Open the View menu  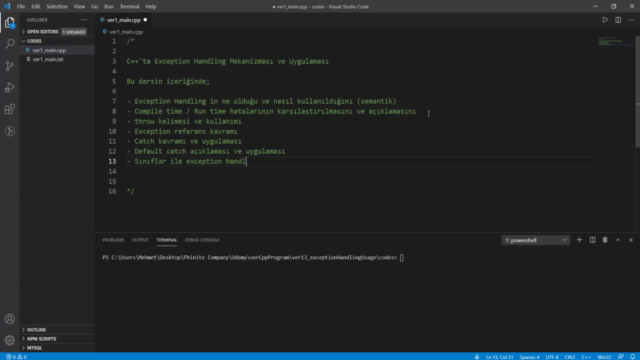79,7
